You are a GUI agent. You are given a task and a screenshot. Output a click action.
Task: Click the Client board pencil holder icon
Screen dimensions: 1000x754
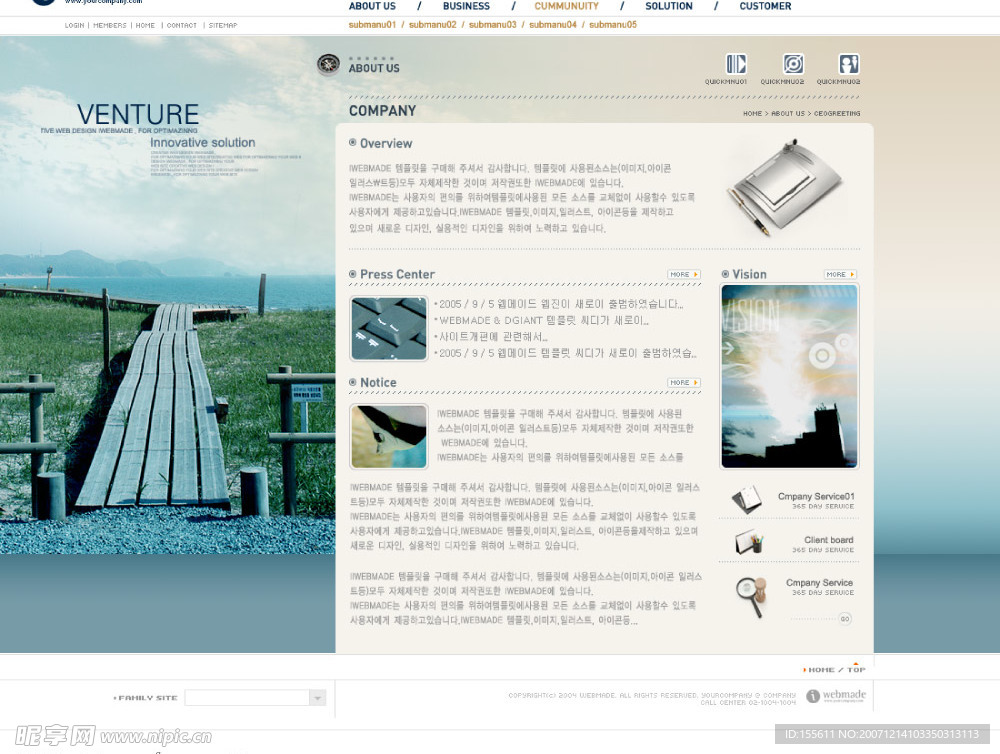point(749,542)
